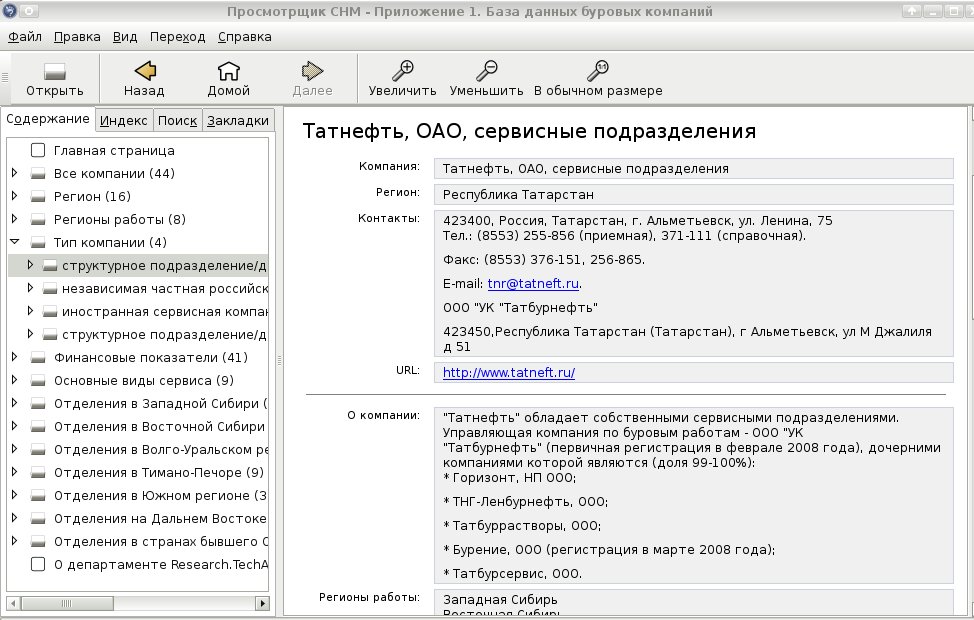Click the book icon beside Отделения на Дальнем Востоке
The width and height of the screenshot is (974, 620).
pyautogui.click(x=38, y=518)
